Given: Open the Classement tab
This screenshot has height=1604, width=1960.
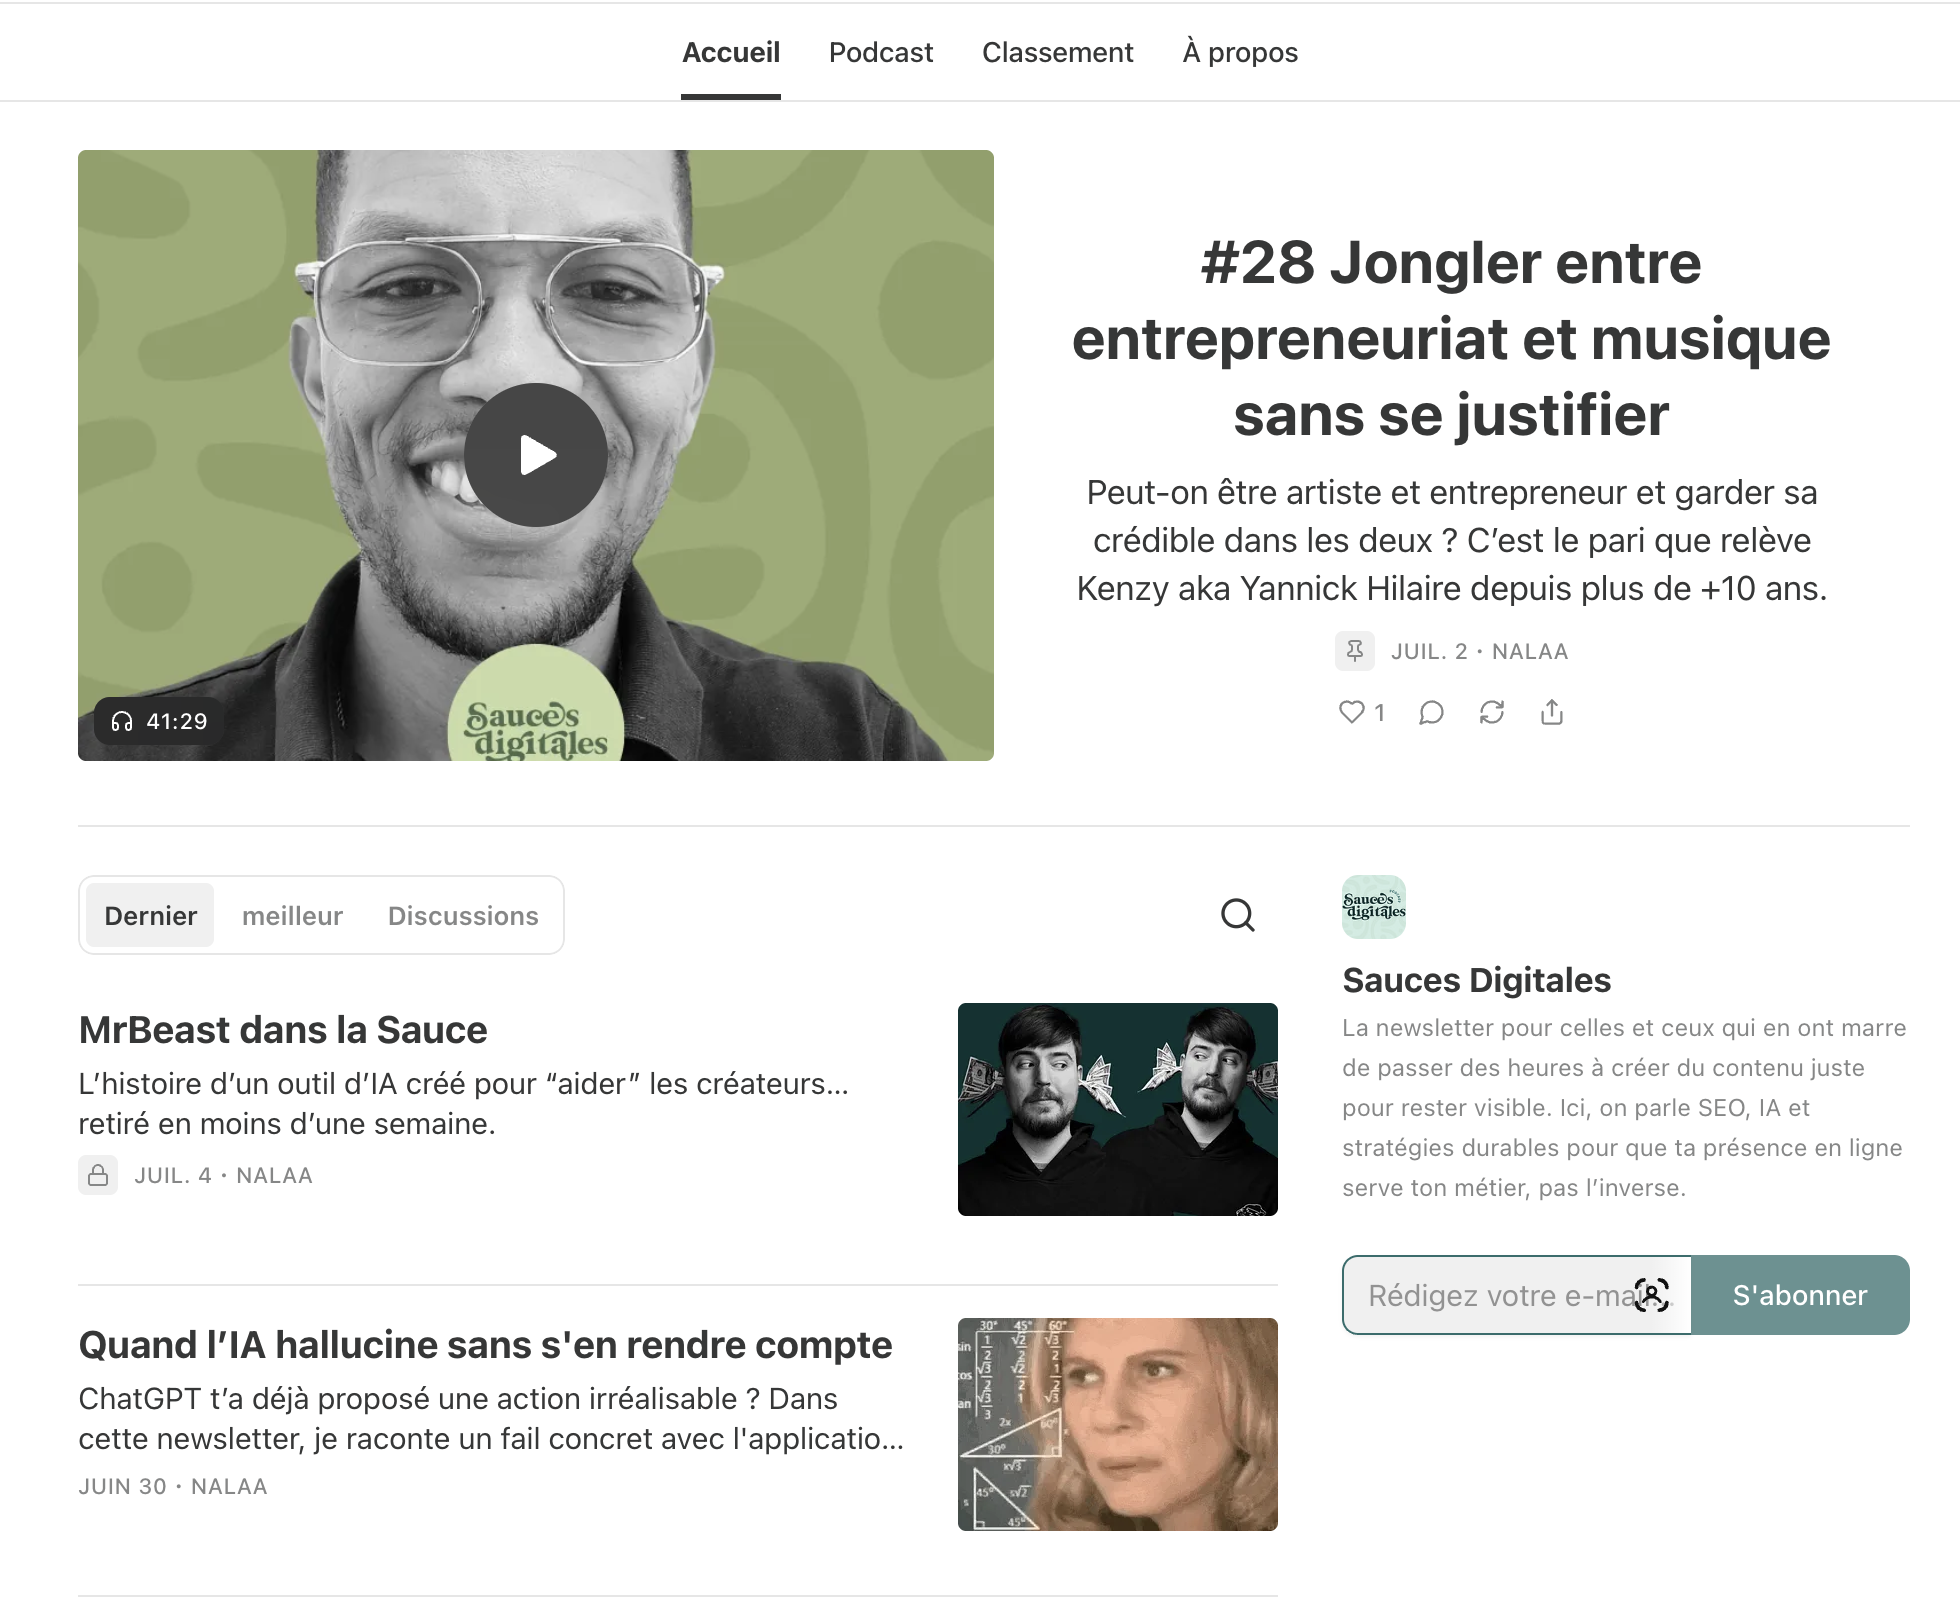Looking at the screenshot, I should [x=1057, y=52].
